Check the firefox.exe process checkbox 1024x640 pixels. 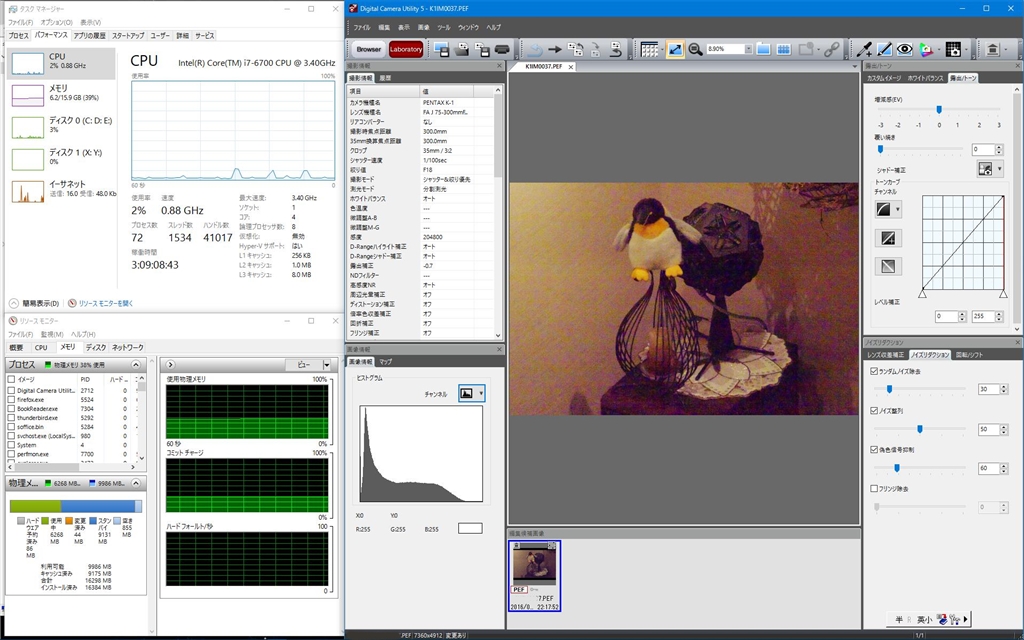point(11,399)
